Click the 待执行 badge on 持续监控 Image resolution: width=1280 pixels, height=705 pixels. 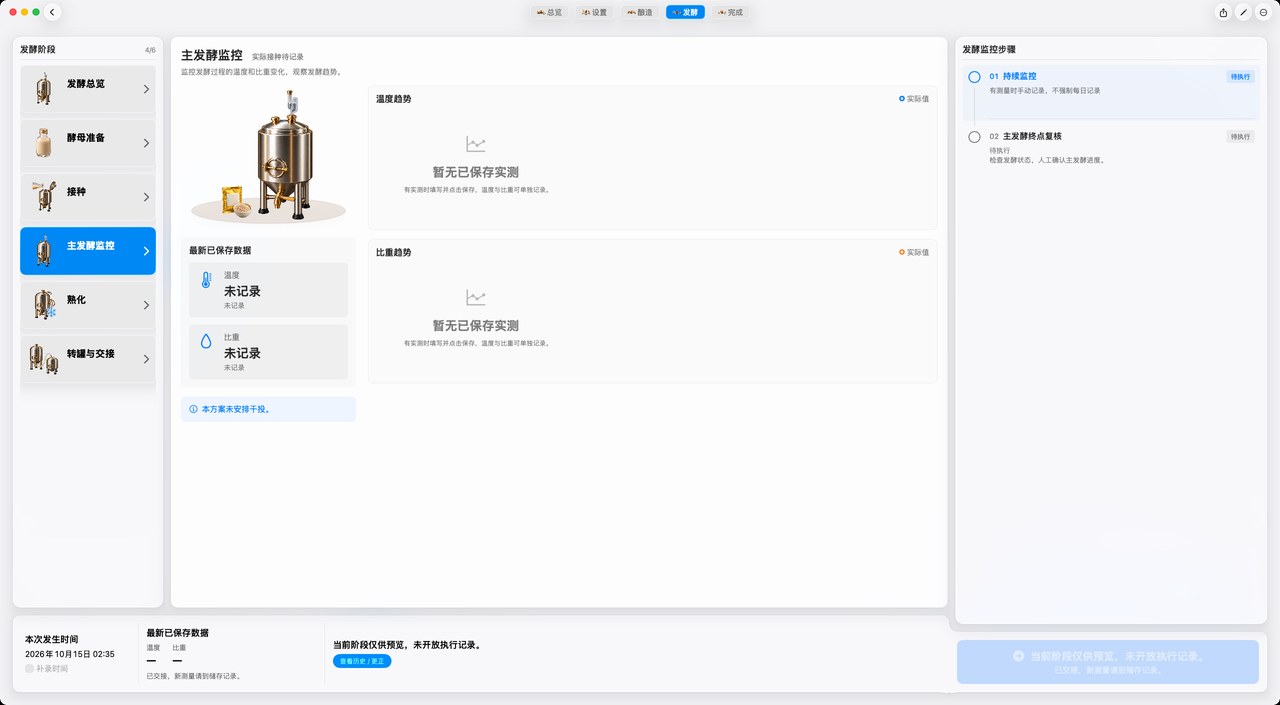(x=1240, y=77)
